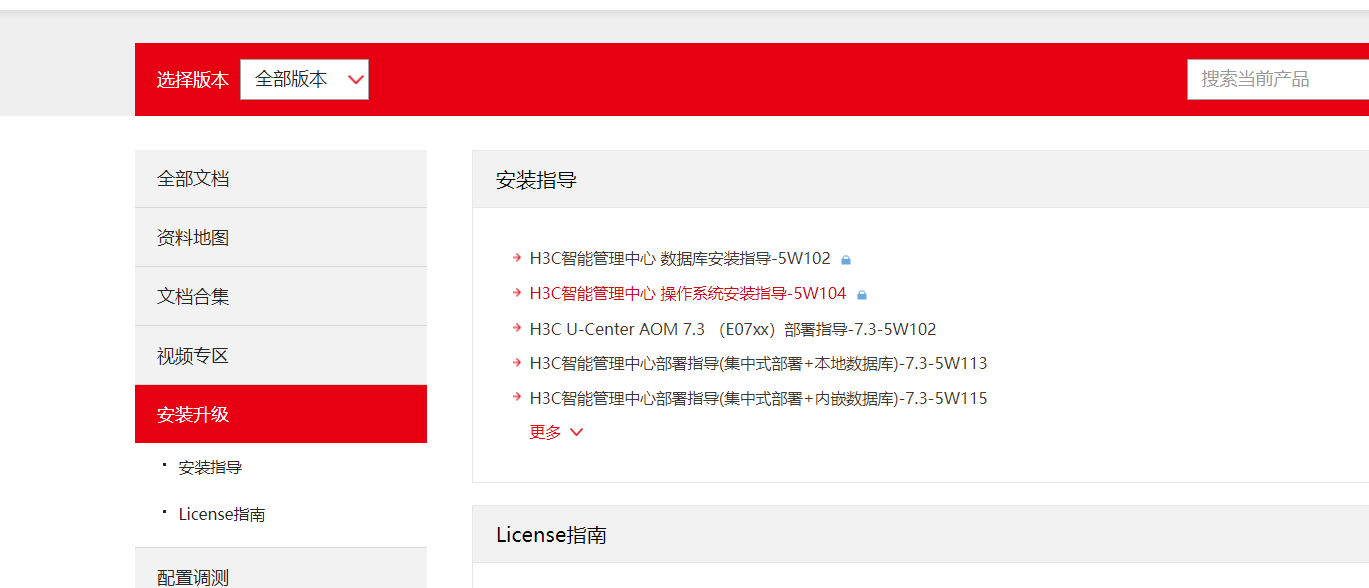The width and height of the screenshot is (1369, 588).
Task: Open H3C U-Center AOM 7.3 部署指导 link
Action: tap(733, 329)
